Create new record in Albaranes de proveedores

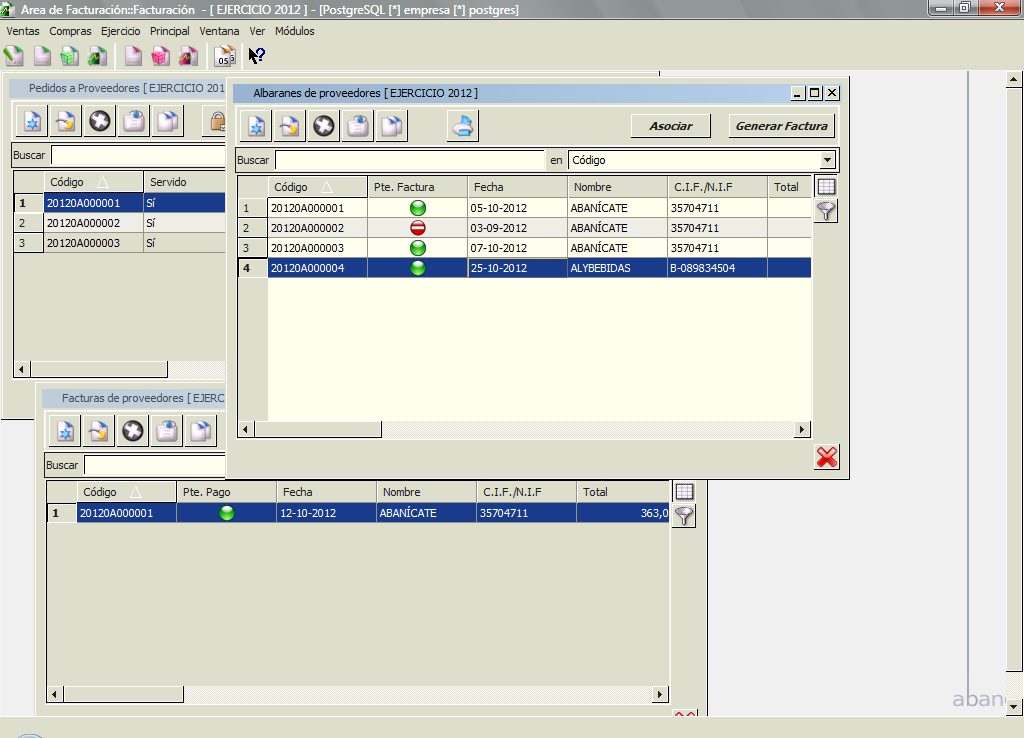click(x=256, y=125)
